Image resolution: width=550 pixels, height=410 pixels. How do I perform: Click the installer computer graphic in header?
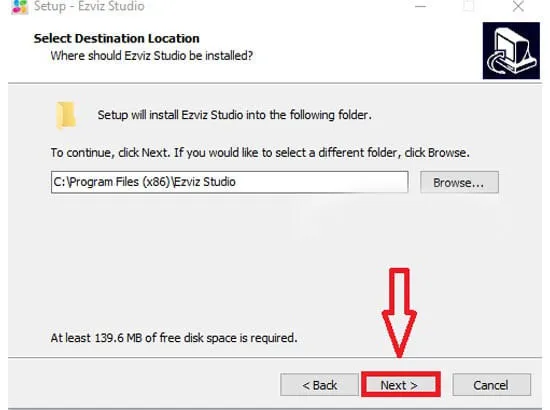(x=511, y=51)
